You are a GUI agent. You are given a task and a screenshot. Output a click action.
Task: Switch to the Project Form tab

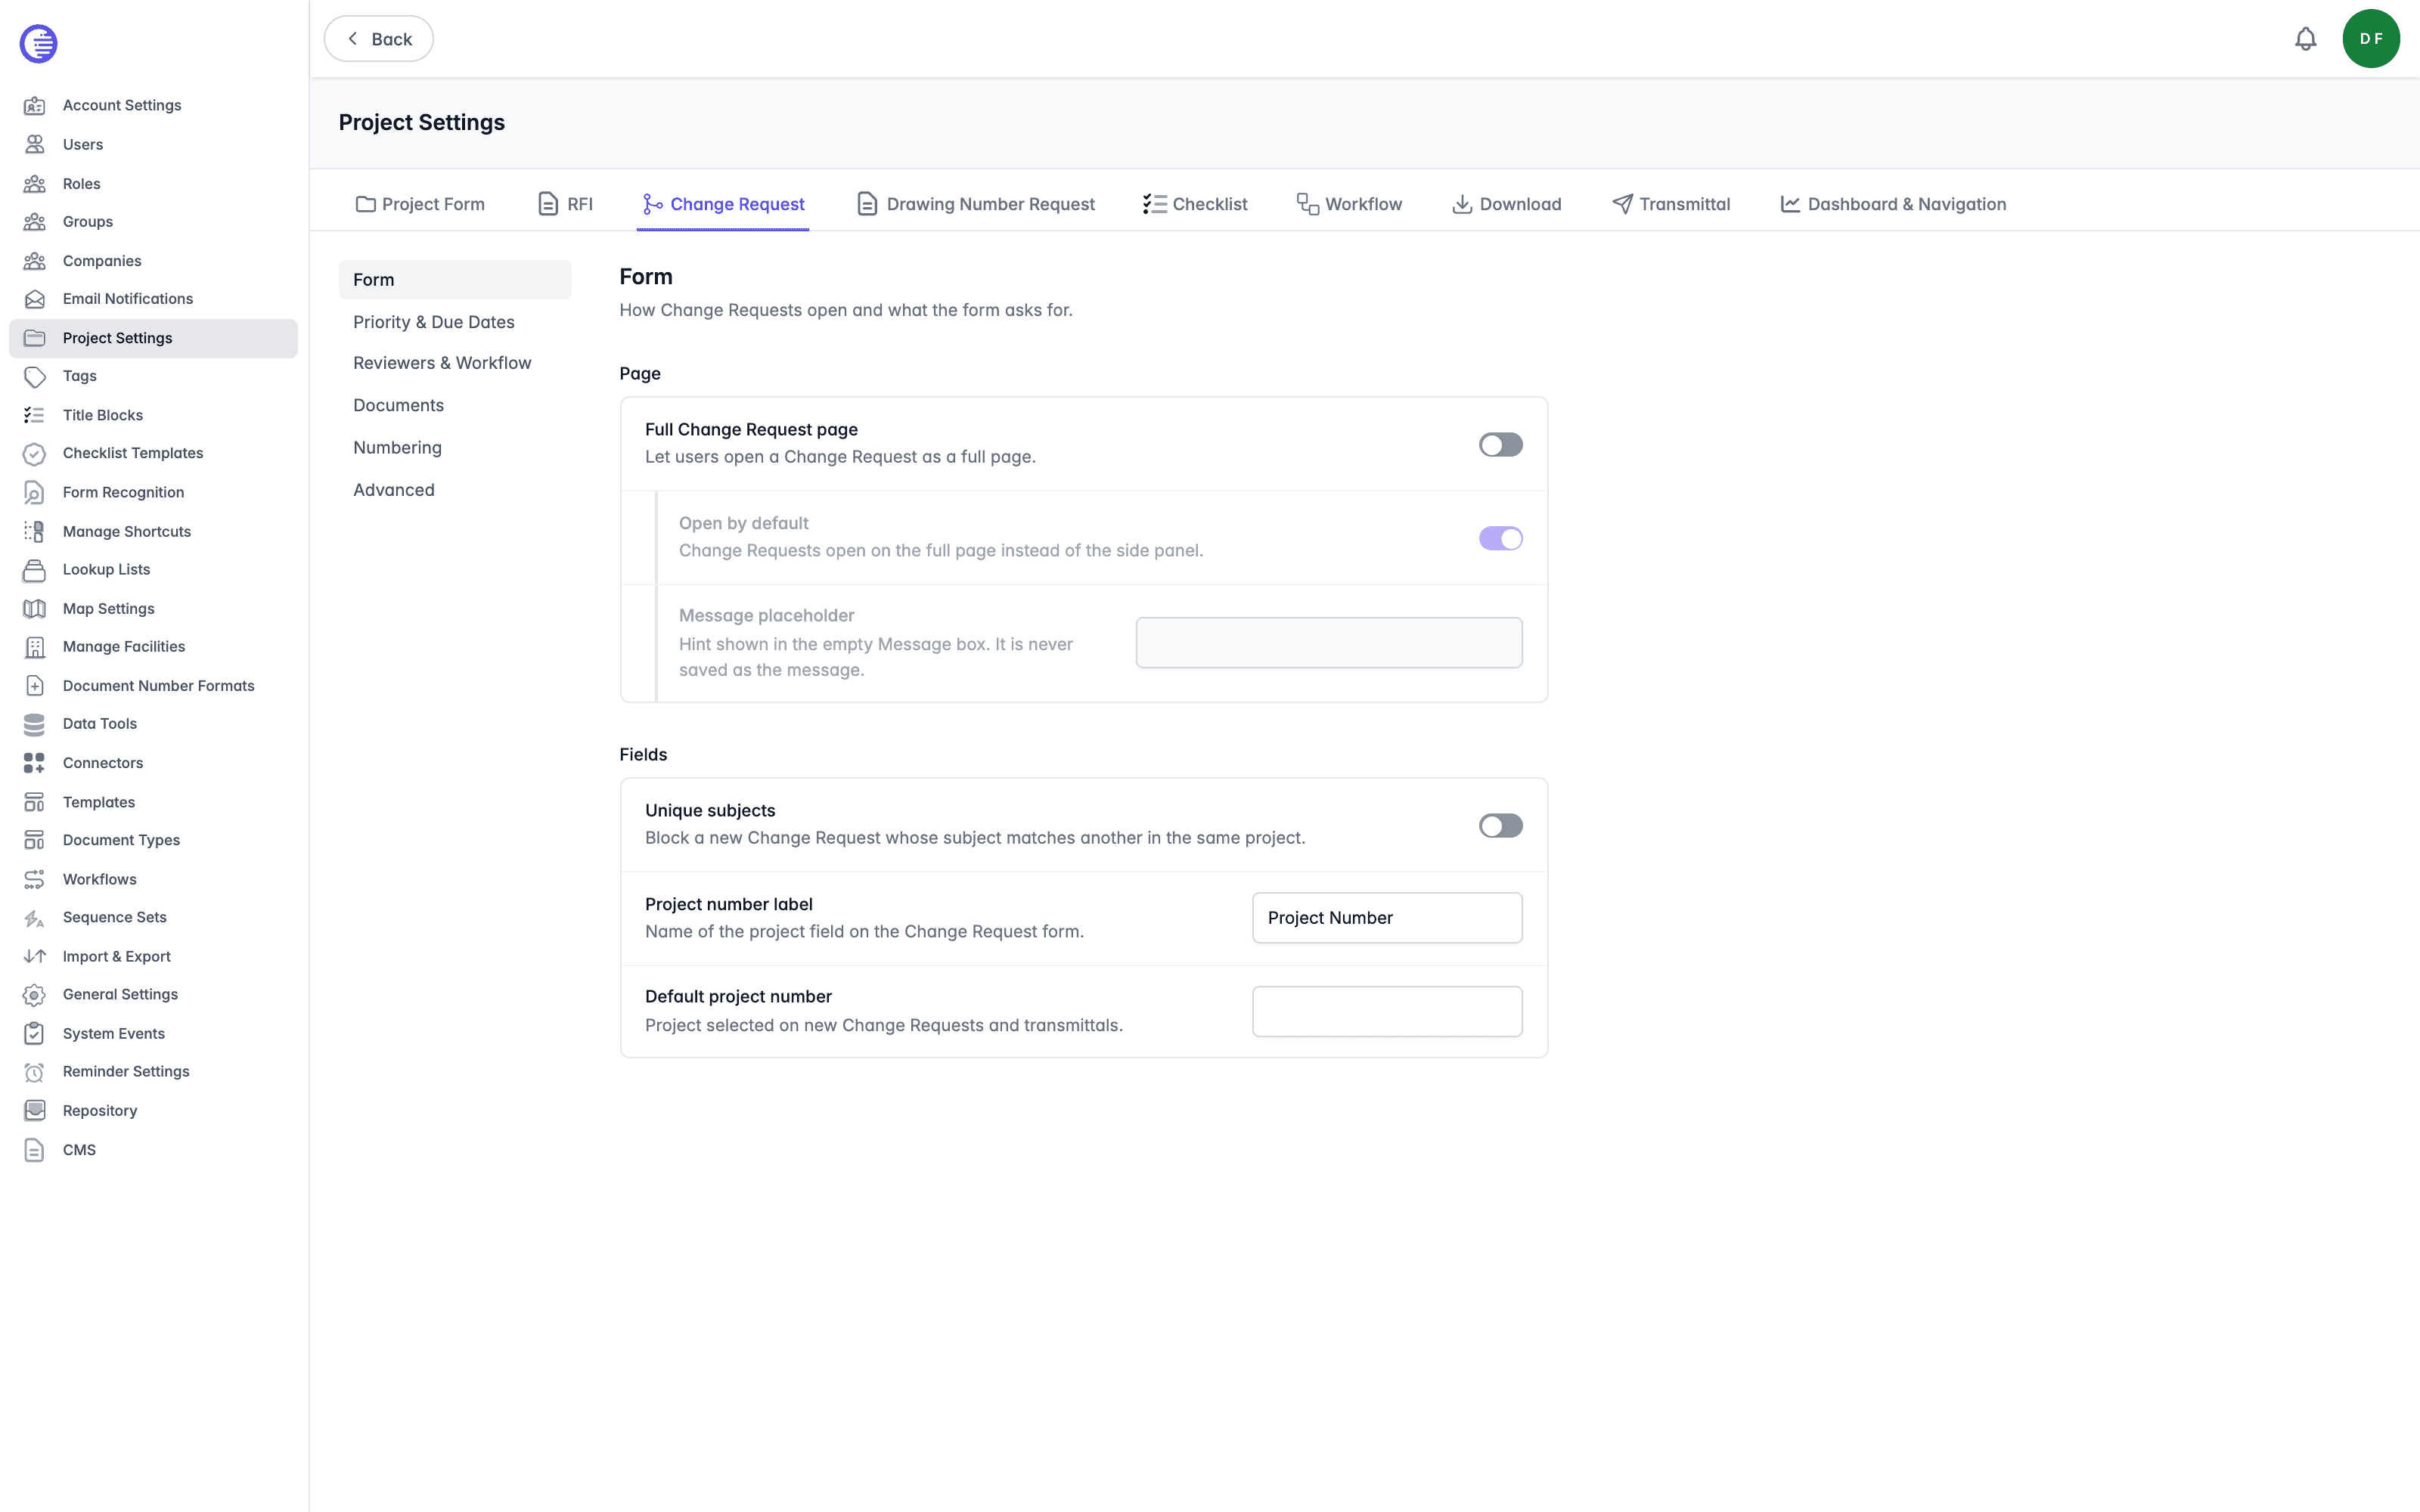coord(420,204)
